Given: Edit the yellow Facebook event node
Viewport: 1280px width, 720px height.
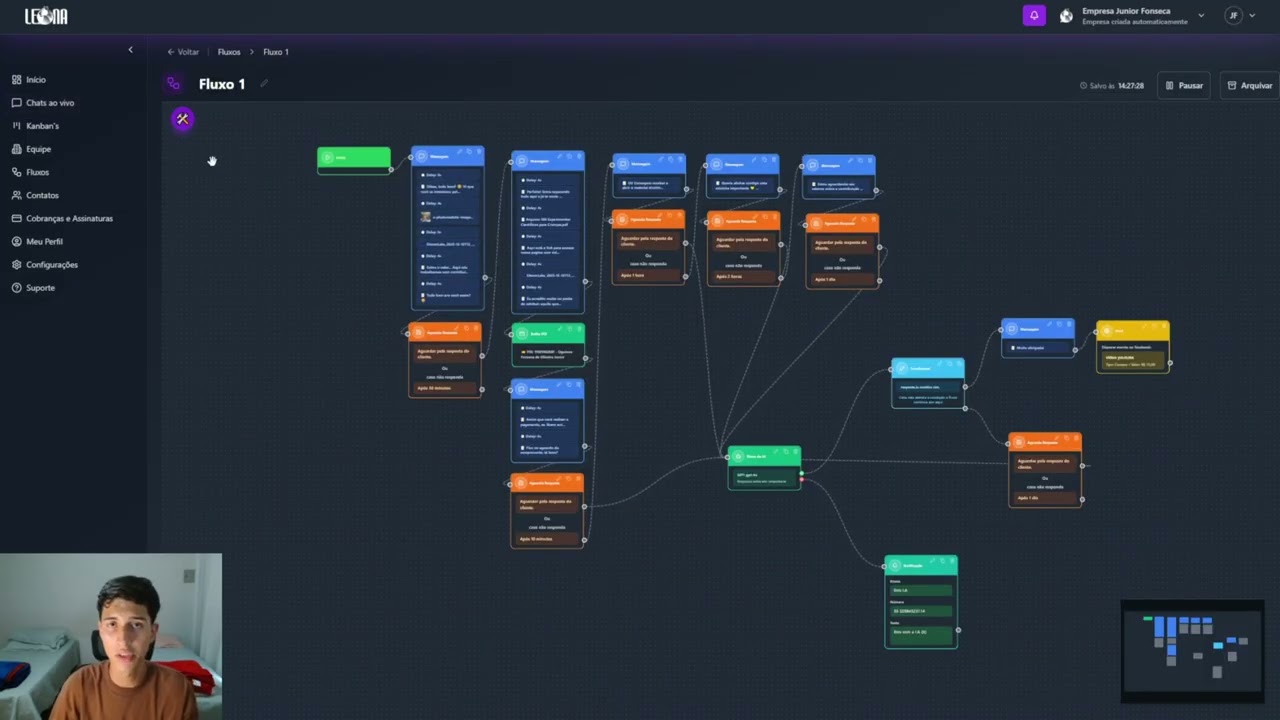Looking at the screenshot, I should (1144, 325).
